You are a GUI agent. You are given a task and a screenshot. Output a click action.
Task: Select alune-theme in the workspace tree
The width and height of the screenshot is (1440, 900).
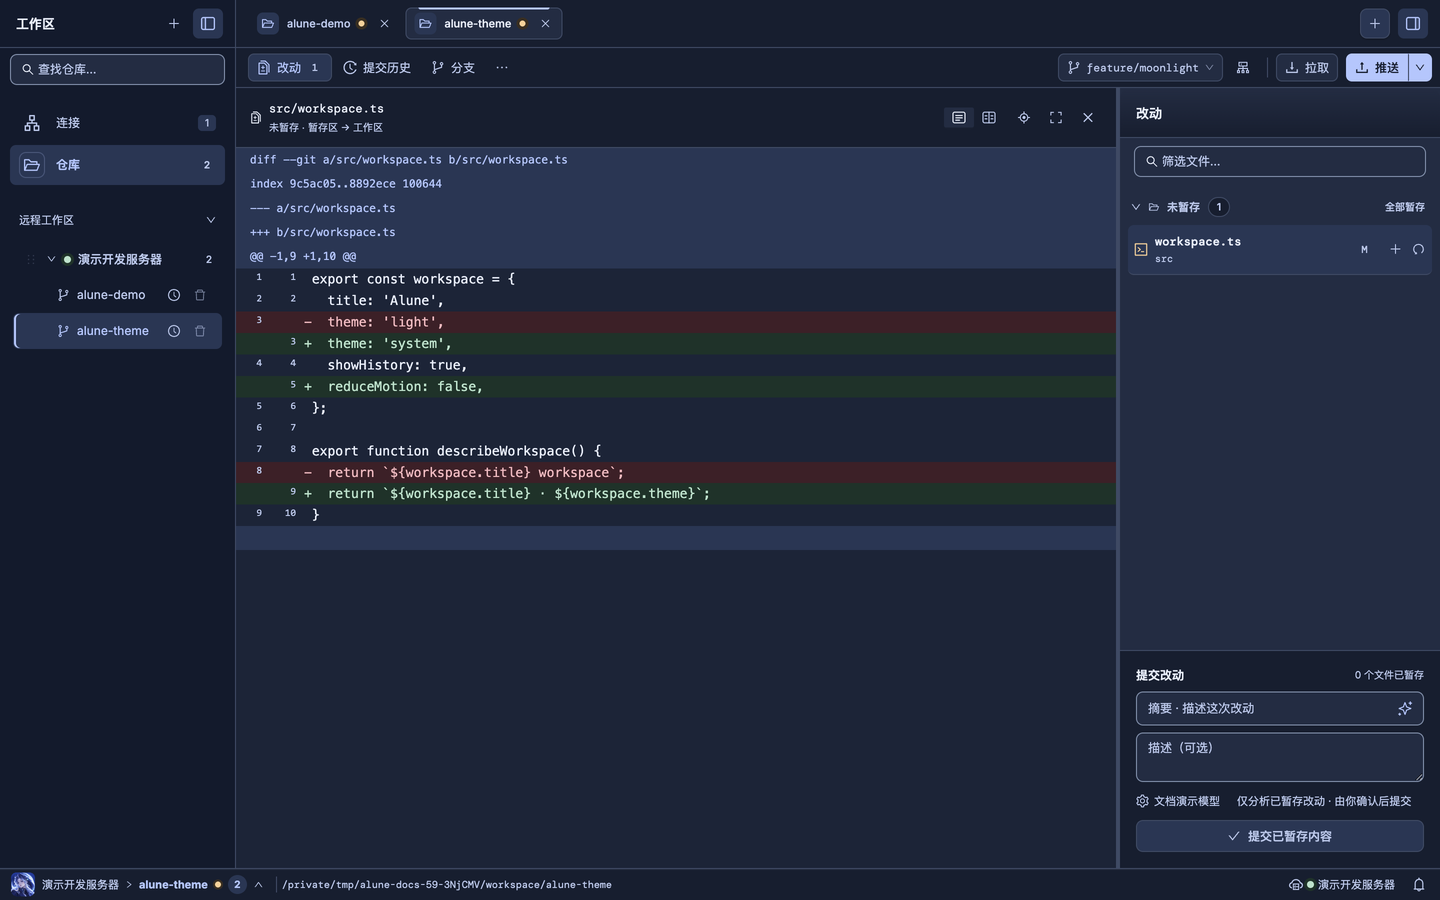(x=112, y=331)
